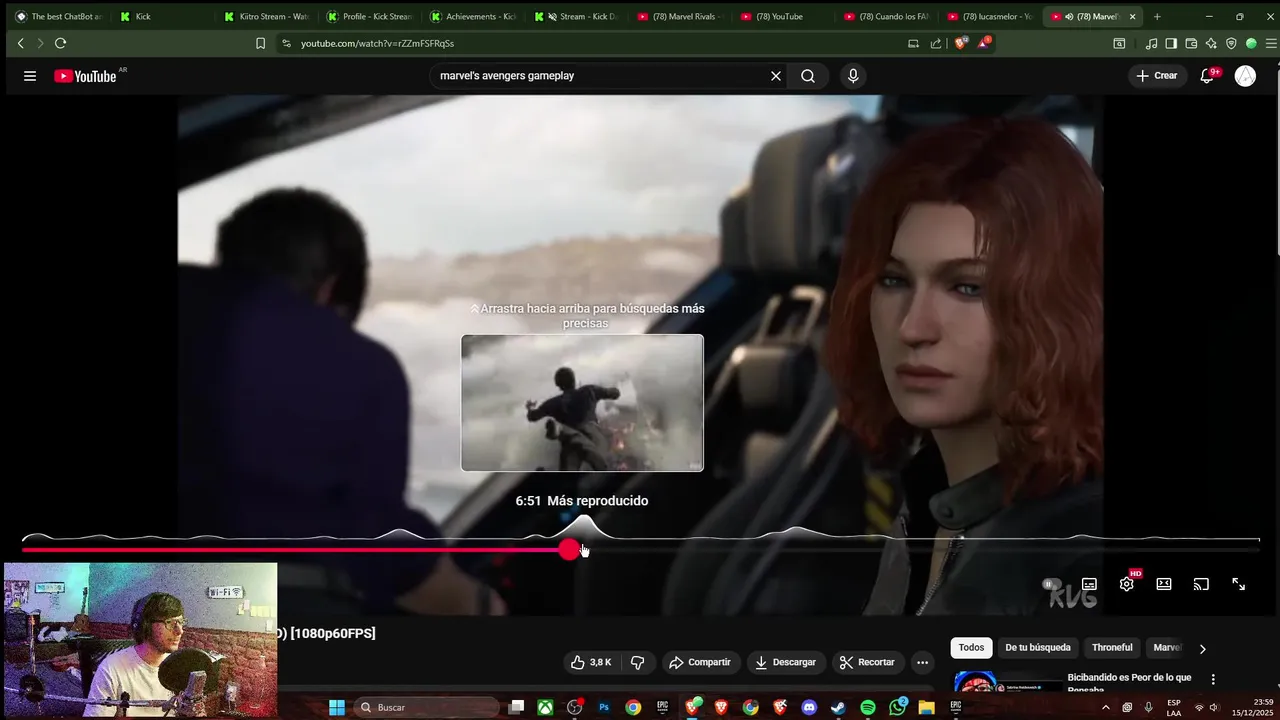Viewport: 1280px width, 720px height.
Task: Select the Throneful filter chip
Action: click(1112, 648)
